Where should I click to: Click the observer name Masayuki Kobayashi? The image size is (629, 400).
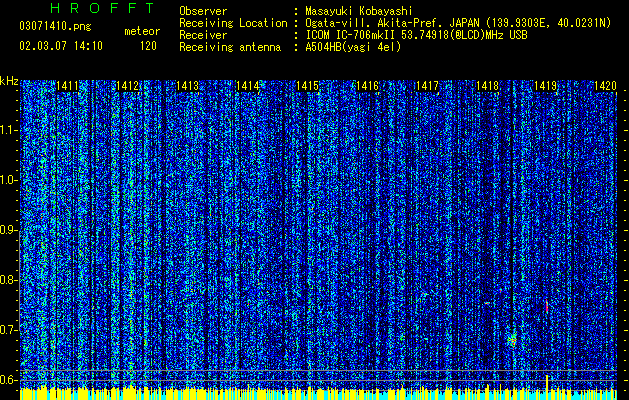[x=359, y=11]
